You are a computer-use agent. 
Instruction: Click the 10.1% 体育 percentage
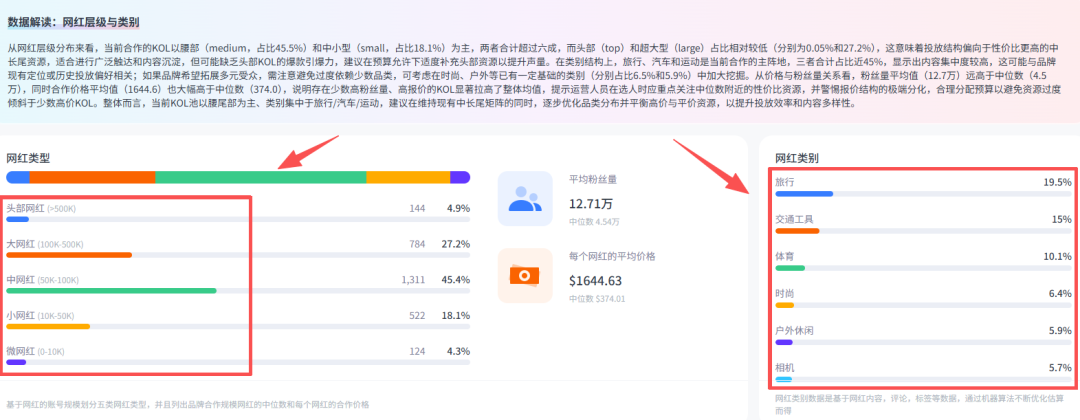point(1057,256)
